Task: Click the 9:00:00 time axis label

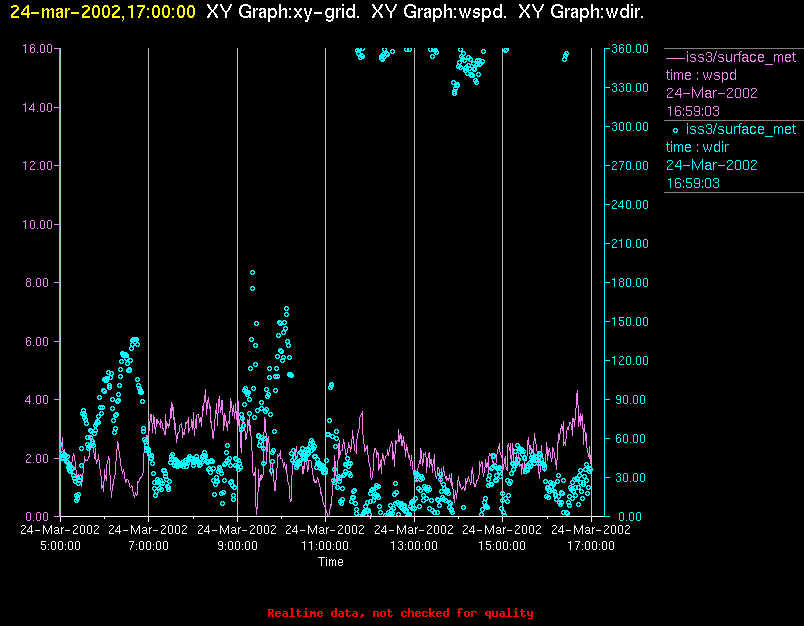Action: [237, 546]
